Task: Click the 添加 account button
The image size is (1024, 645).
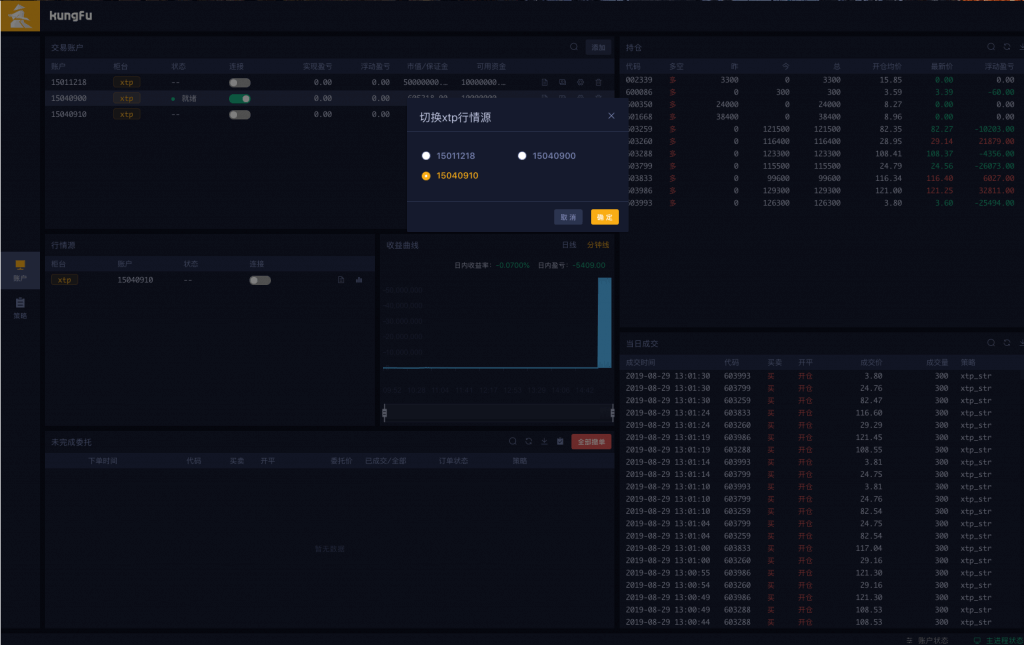Action: click(x=598, y=47)
